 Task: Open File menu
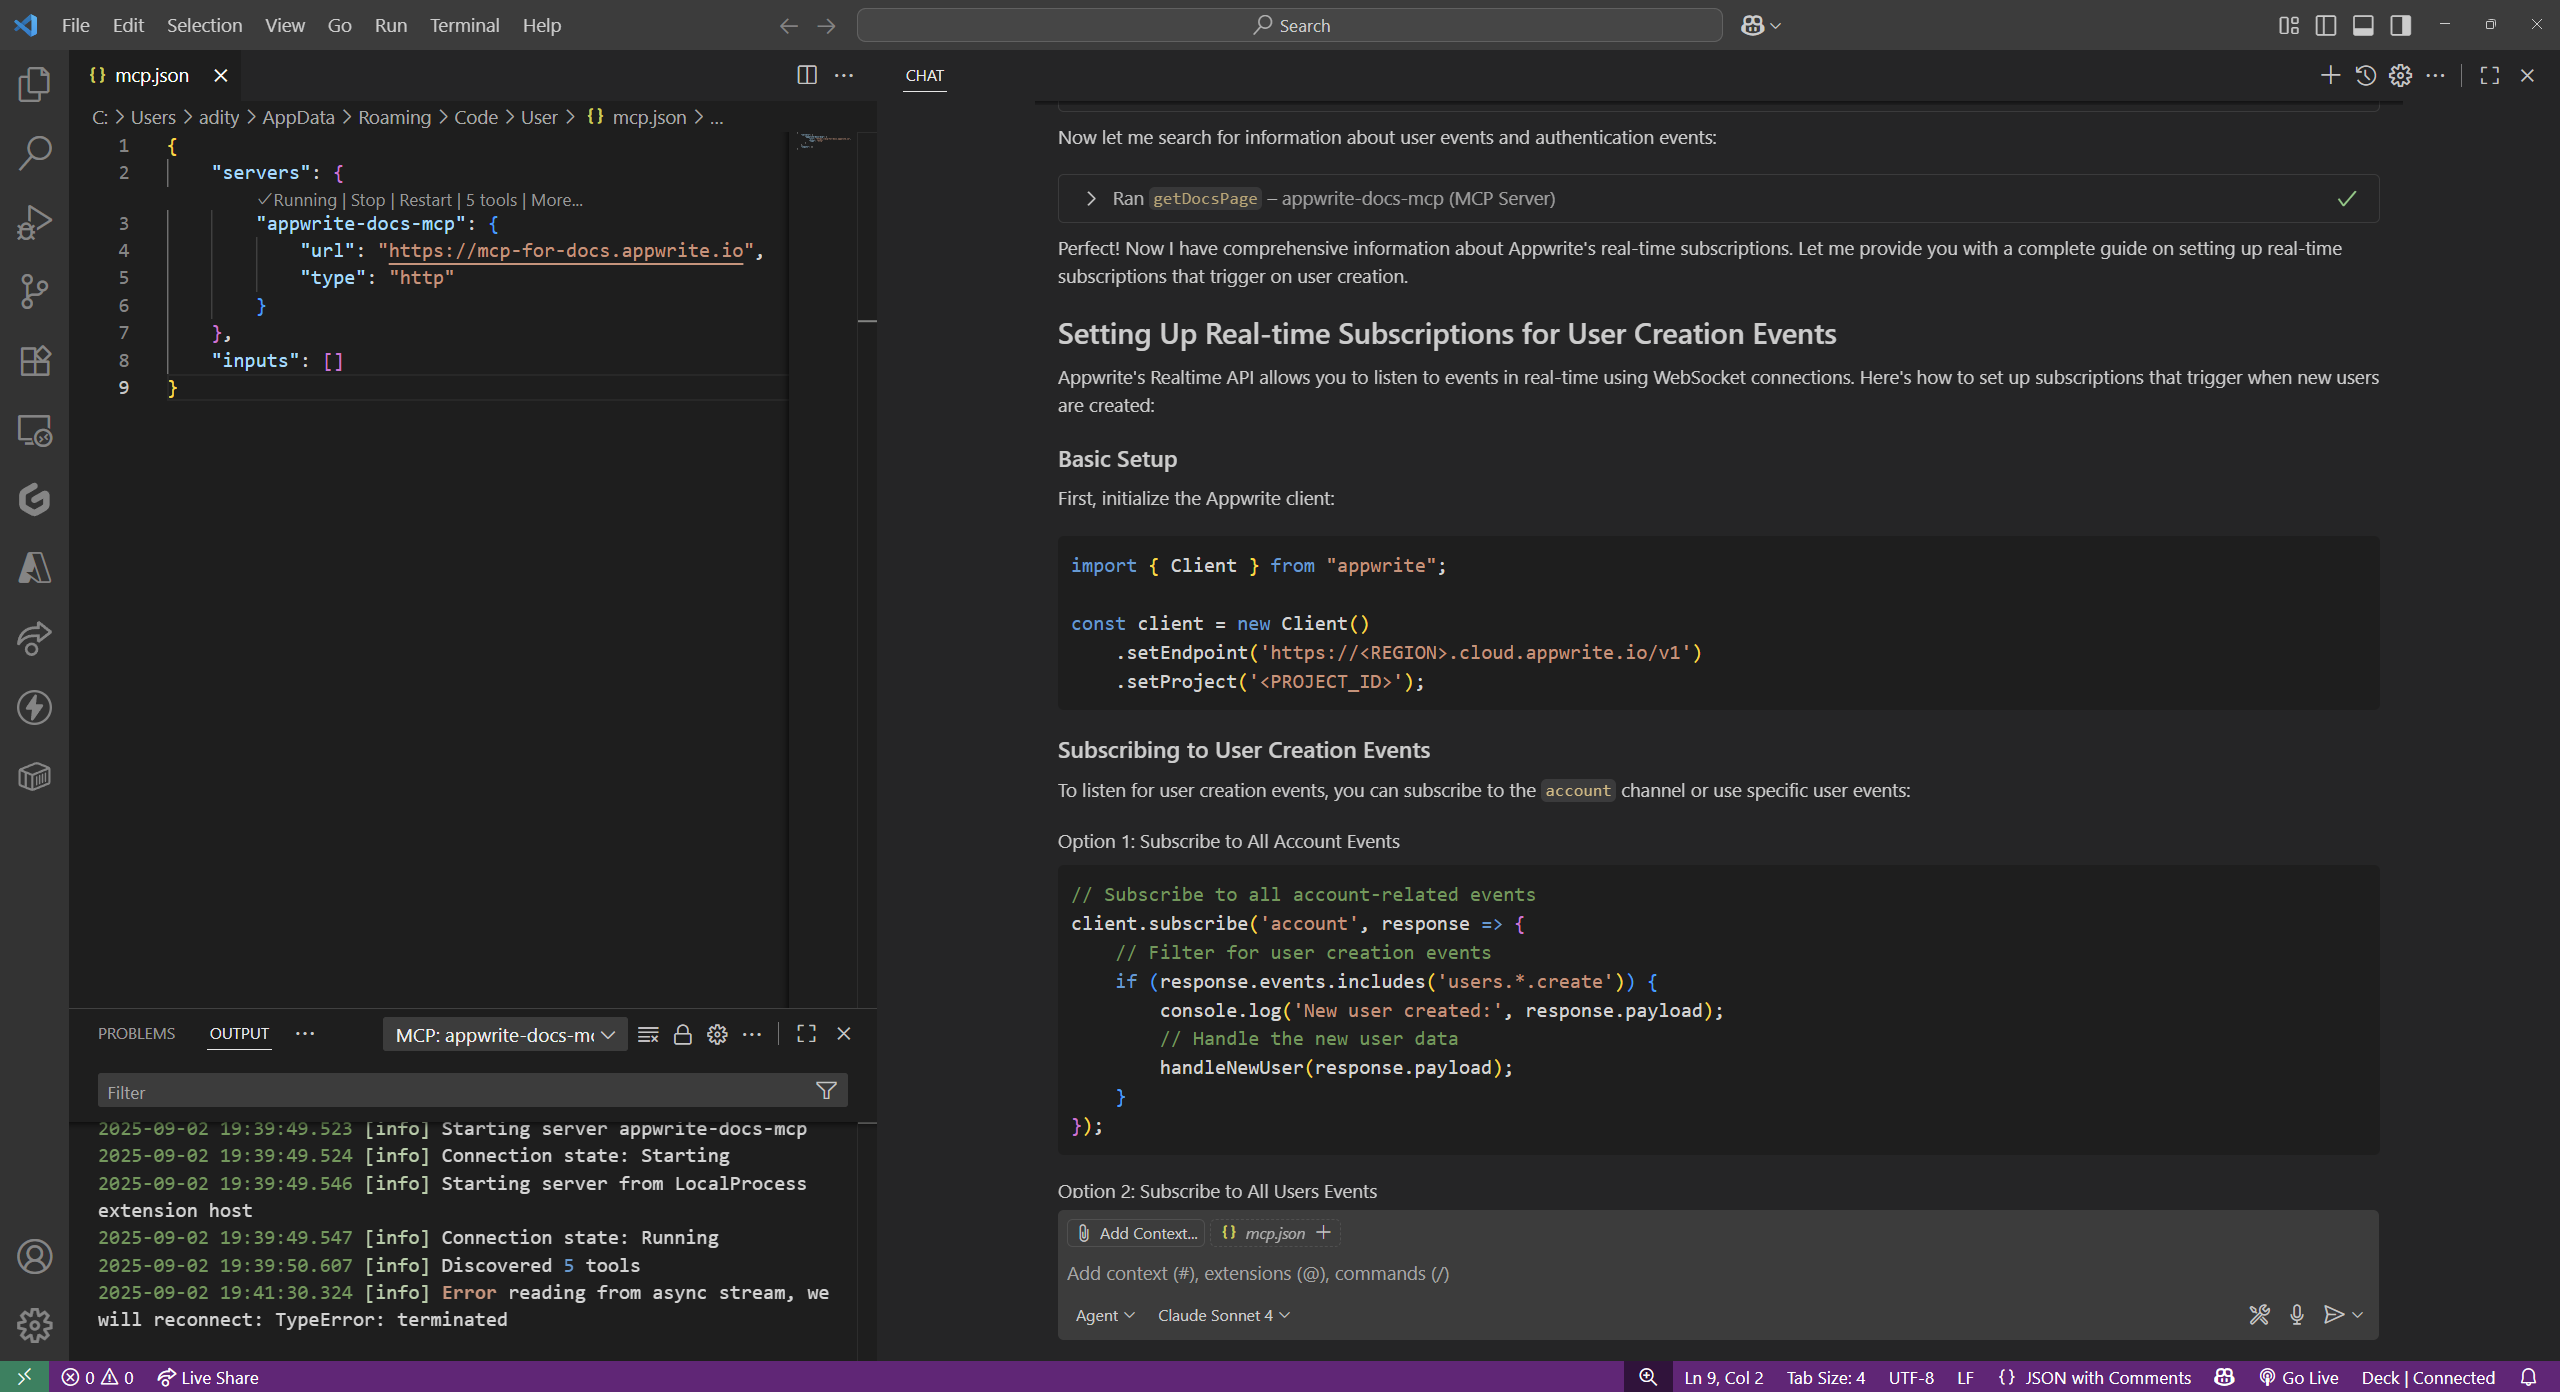pos(75,25)
